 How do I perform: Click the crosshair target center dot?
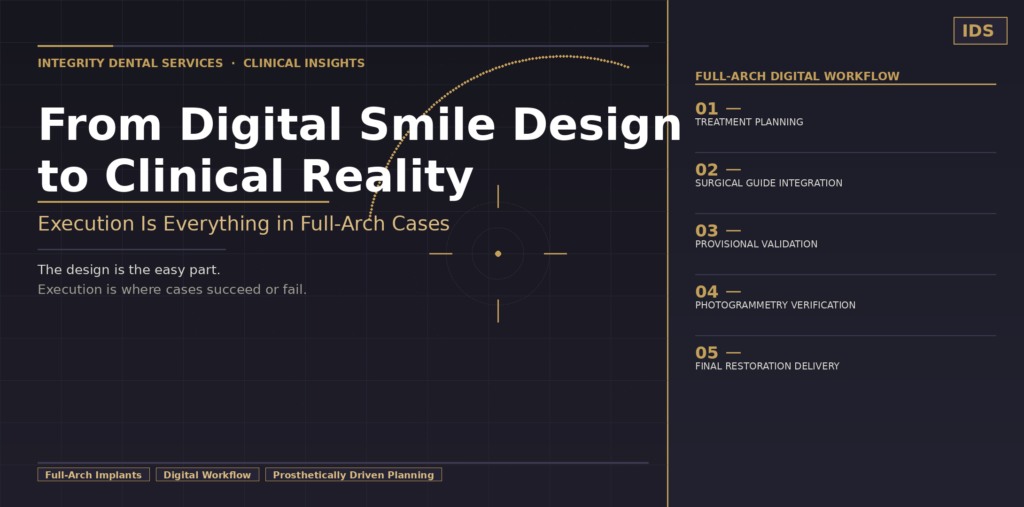(x=498, y=254)
